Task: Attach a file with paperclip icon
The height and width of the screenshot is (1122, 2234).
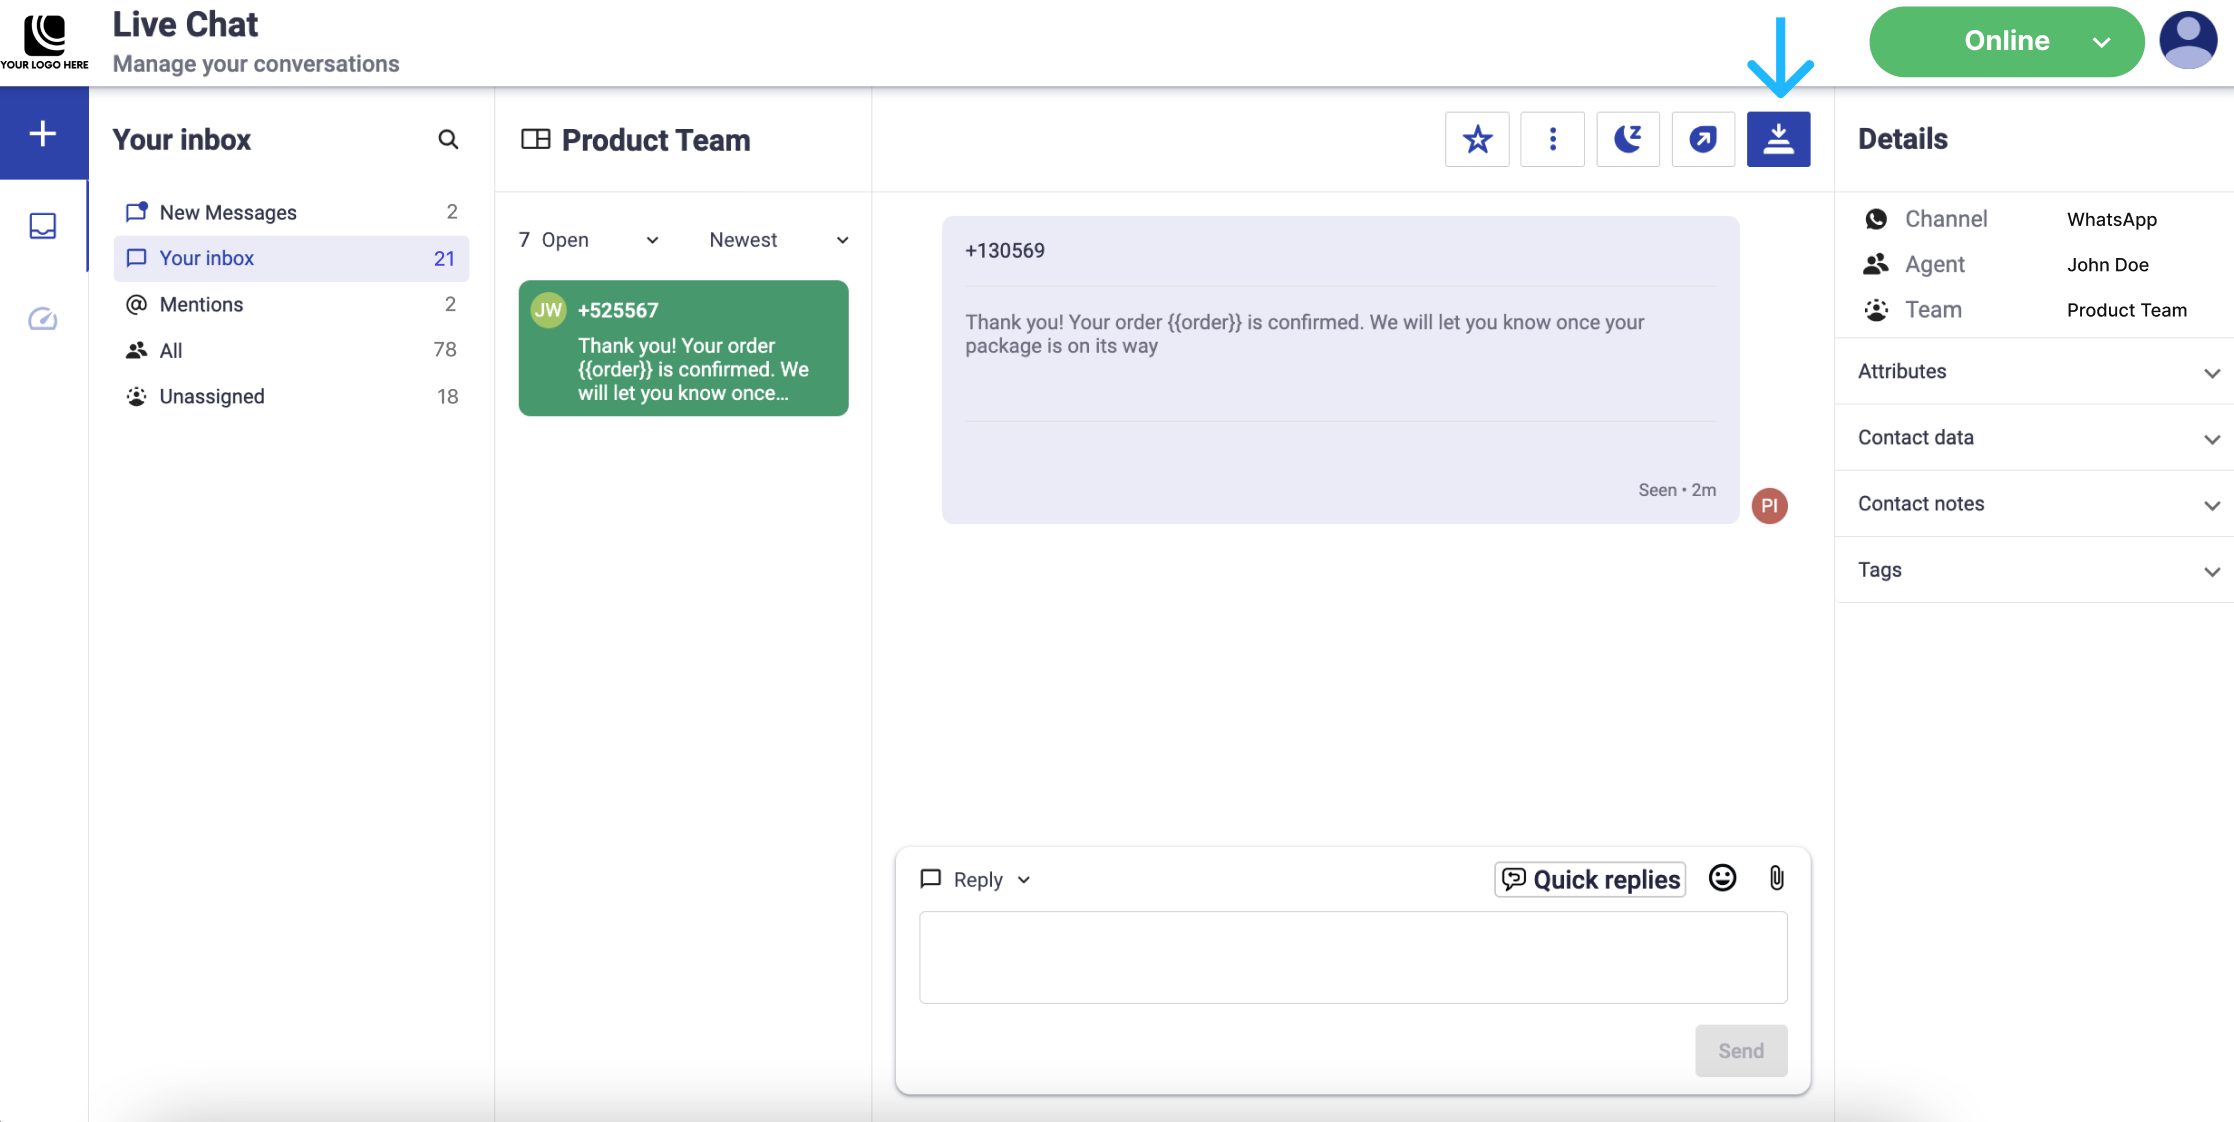Action: point(1776,878)
